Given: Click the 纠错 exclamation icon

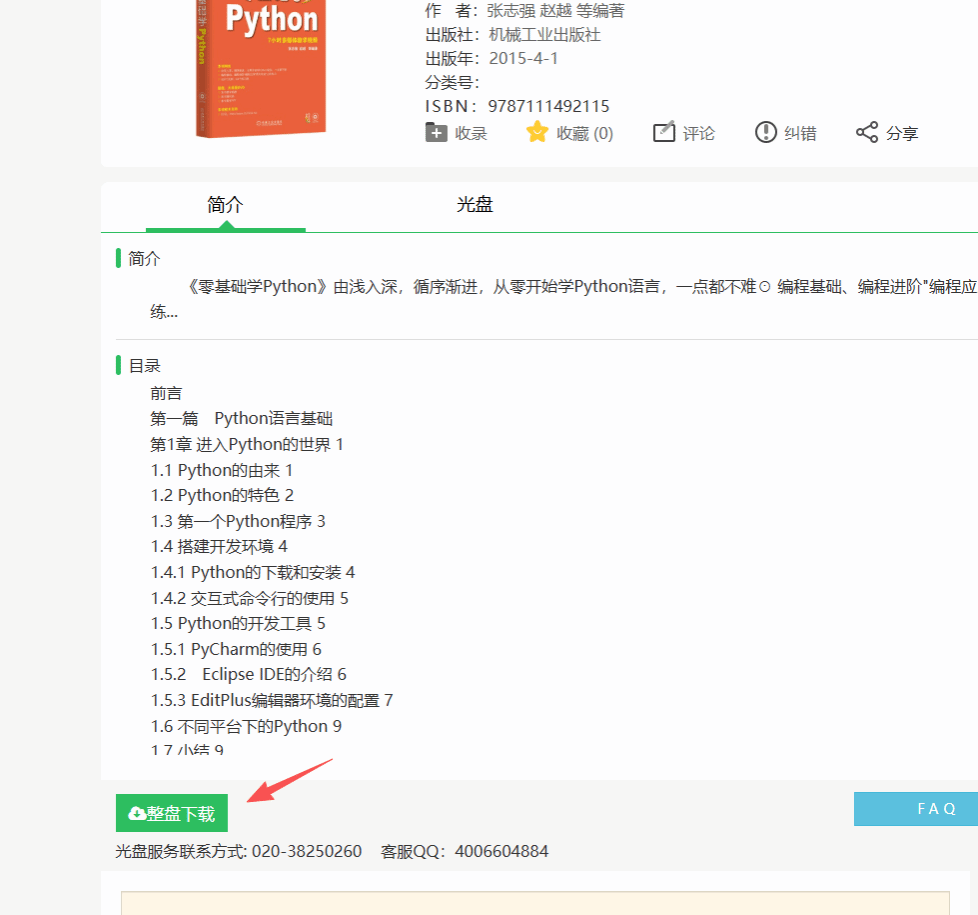Looking at the screenshot, I should [x=766, y=132].
